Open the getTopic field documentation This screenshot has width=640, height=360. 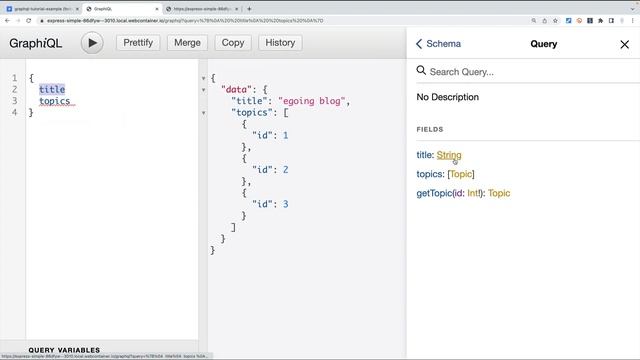coord(434,193)
